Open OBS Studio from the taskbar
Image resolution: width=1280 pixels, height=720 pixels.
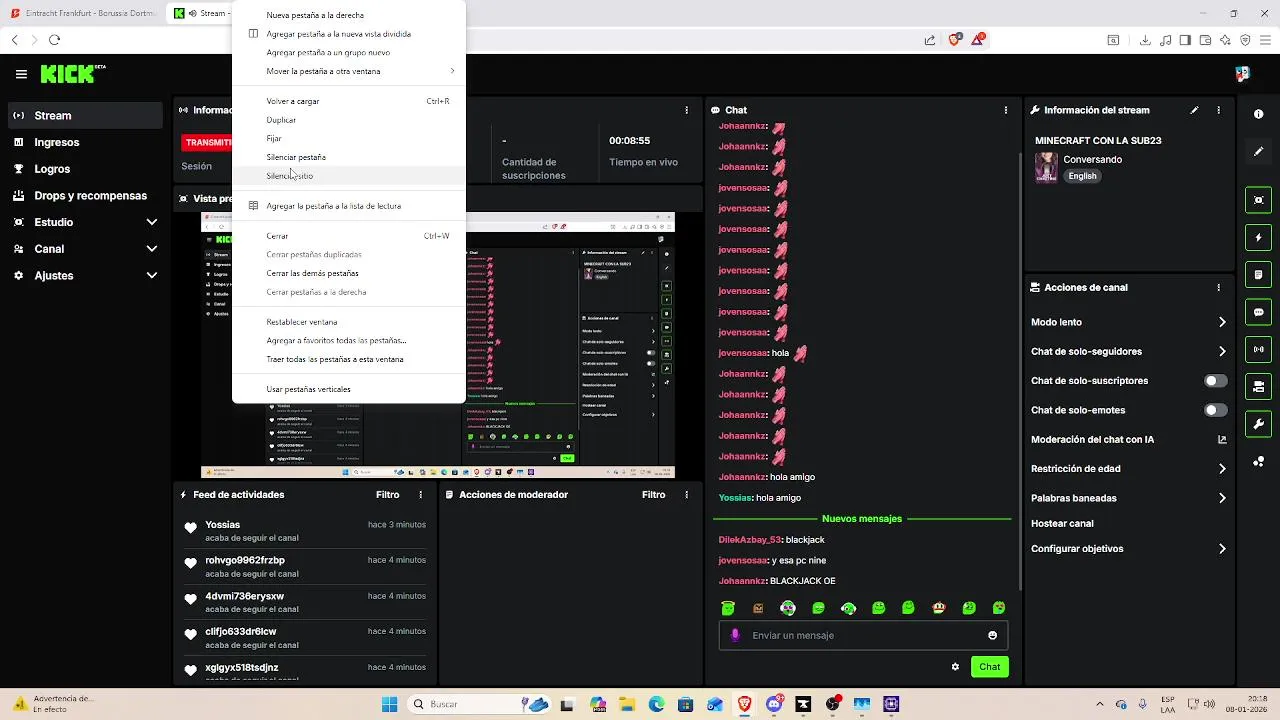pyautogui.click(x=833, y=704)
